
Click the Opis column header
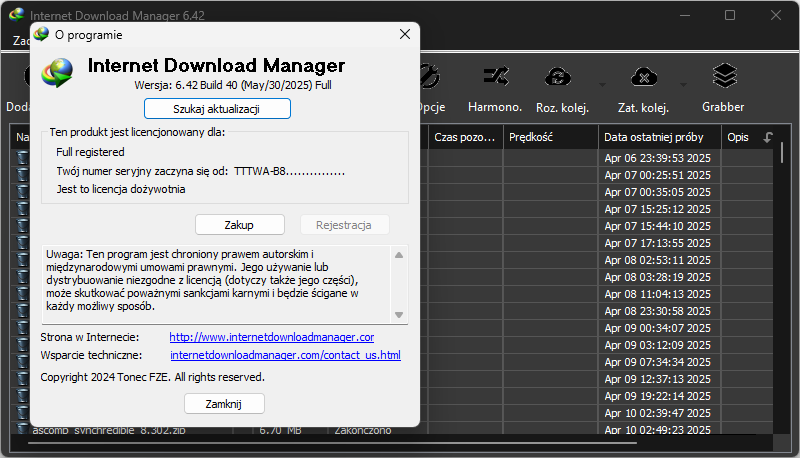738,137
